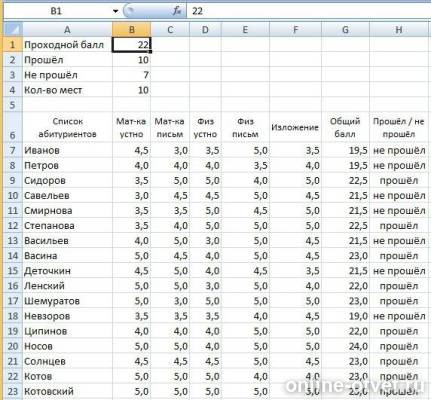
Task: Click header cell 'Изложение'
Action: coord(295,128)
